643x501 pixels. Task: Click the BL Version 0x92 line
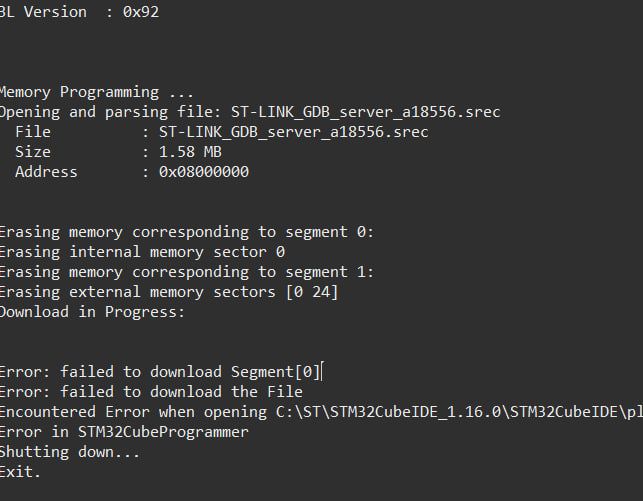point(78,12)
